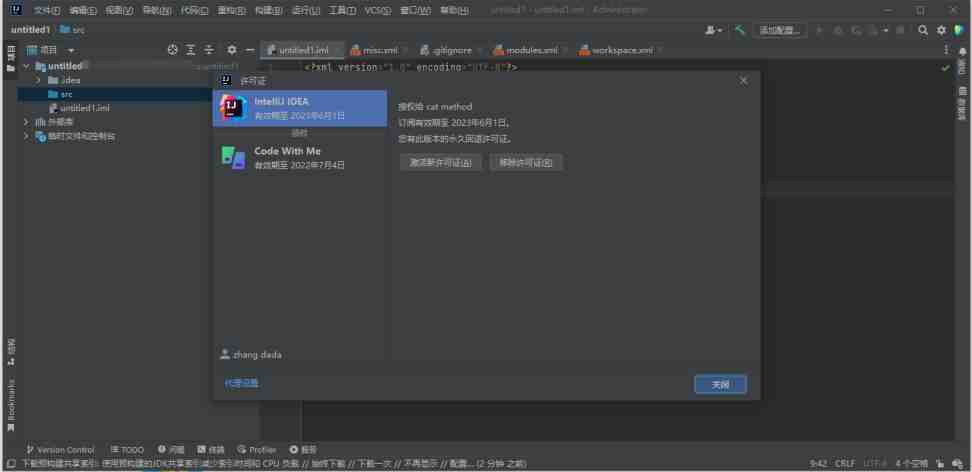Collapse the untitled1 project root node

[26, 66]
